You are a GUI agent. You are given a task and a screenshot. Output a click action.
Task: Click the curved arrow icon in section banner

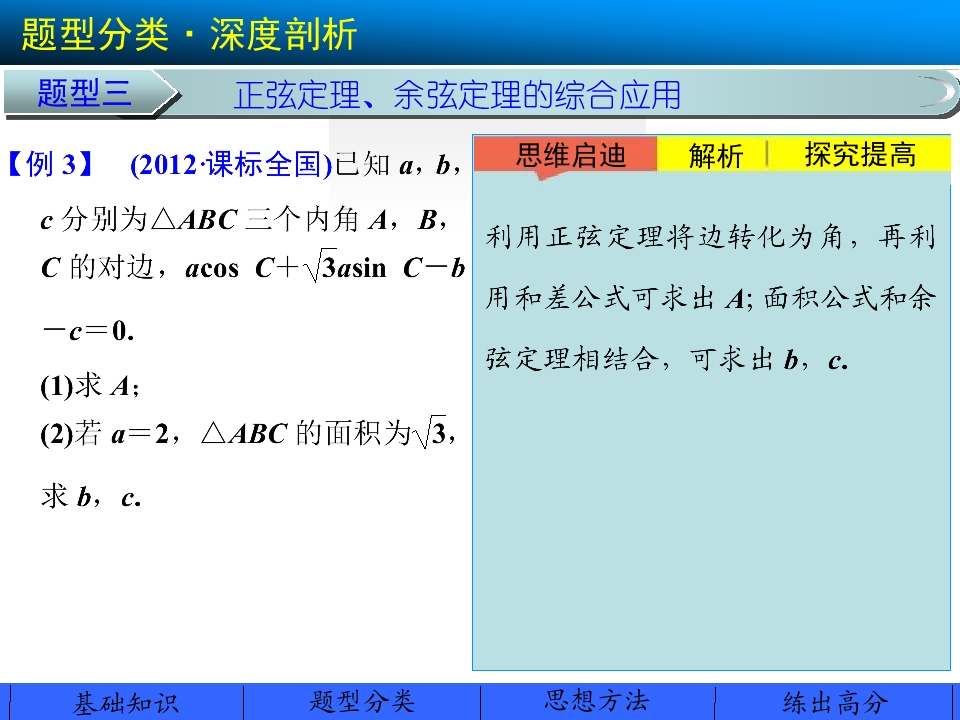[x=938, y=92]
